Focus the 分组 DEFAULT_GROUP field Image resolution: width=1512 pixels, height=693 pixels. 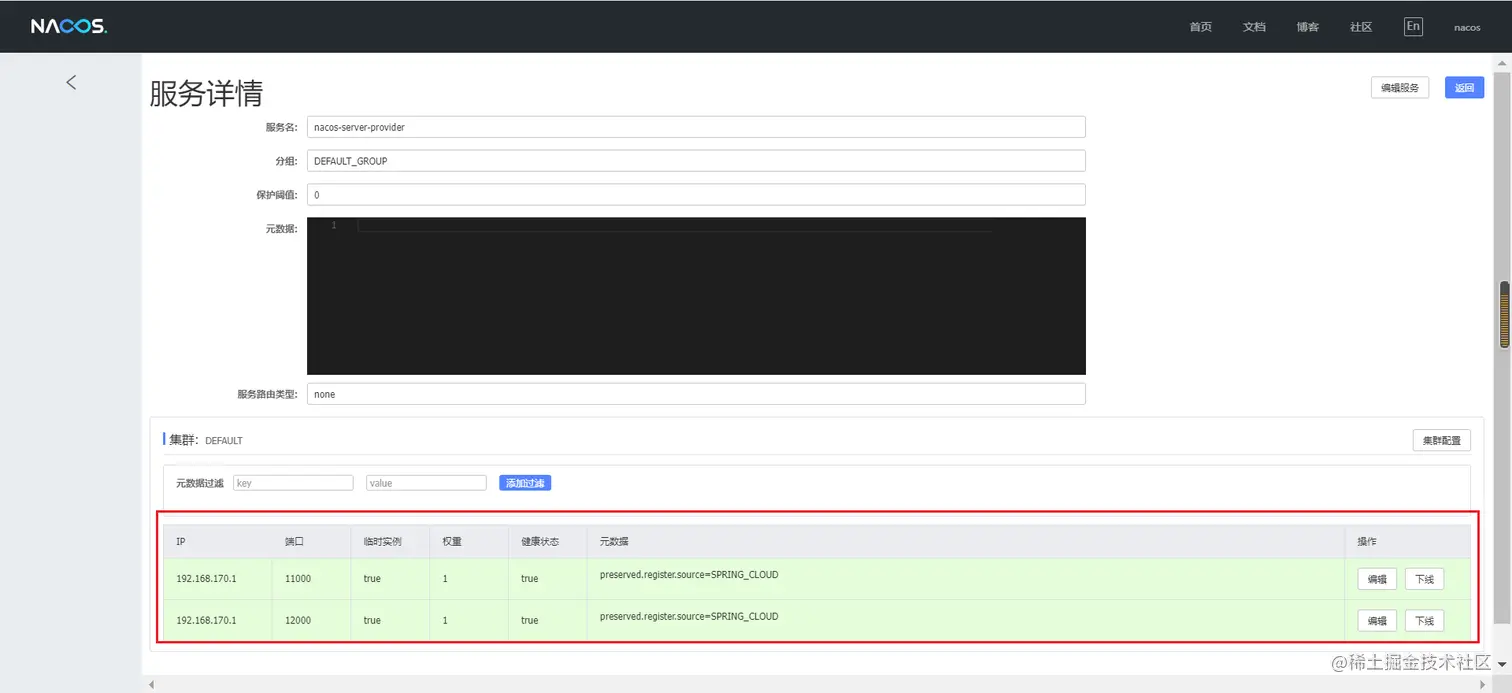696,161
